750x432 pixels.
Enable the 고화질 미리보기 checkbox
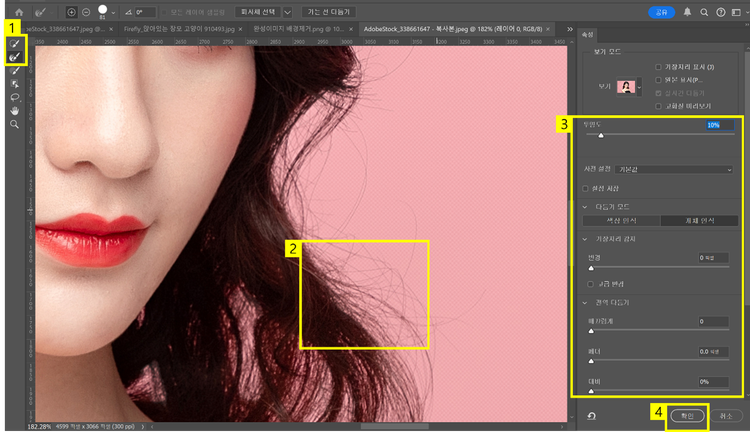pyautogui.click(x=658, y=104)
